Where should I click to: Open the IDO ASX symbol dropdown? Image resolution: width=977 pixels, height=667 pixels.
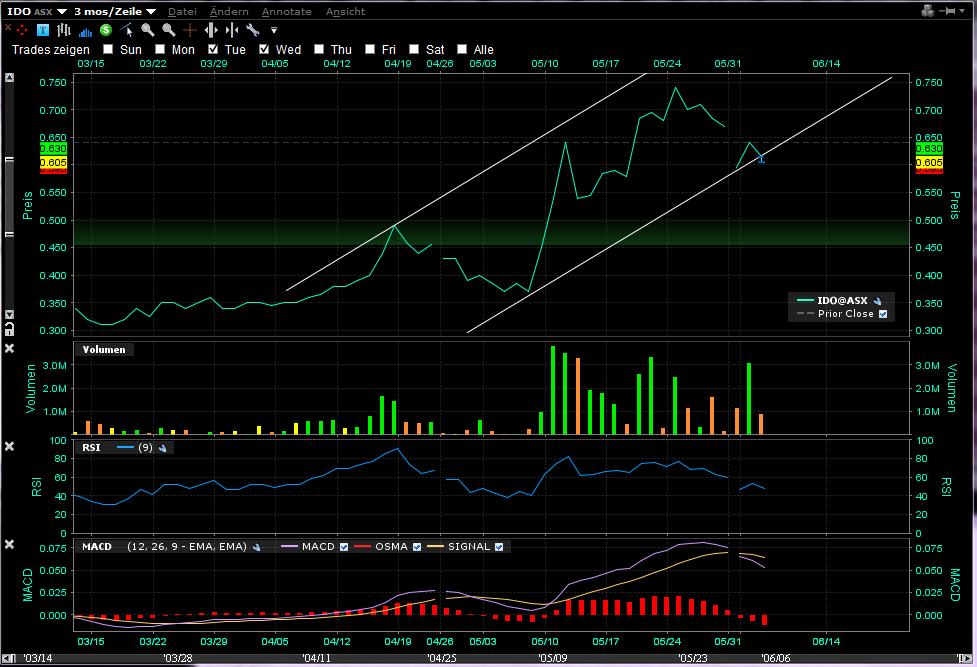62,11
